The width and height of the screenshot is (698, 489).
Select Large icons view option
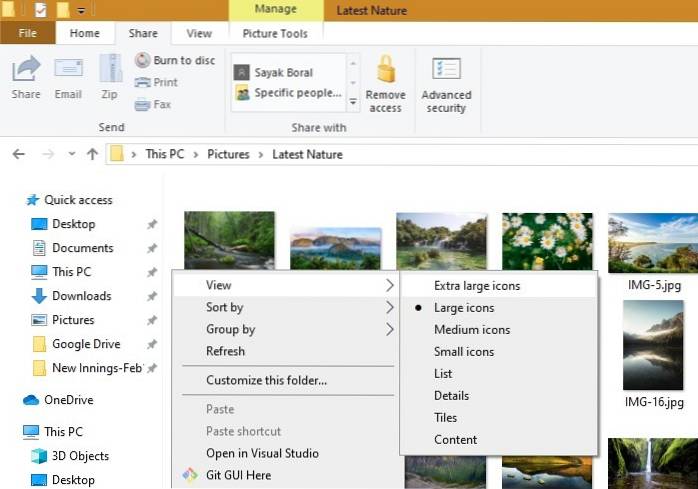point(464,308)
